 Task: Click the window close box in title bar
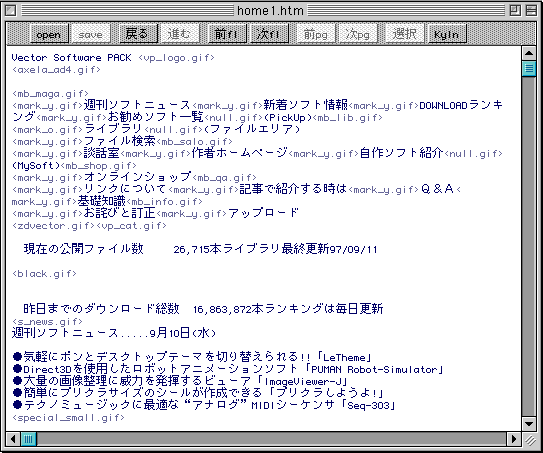coord(11,11)
